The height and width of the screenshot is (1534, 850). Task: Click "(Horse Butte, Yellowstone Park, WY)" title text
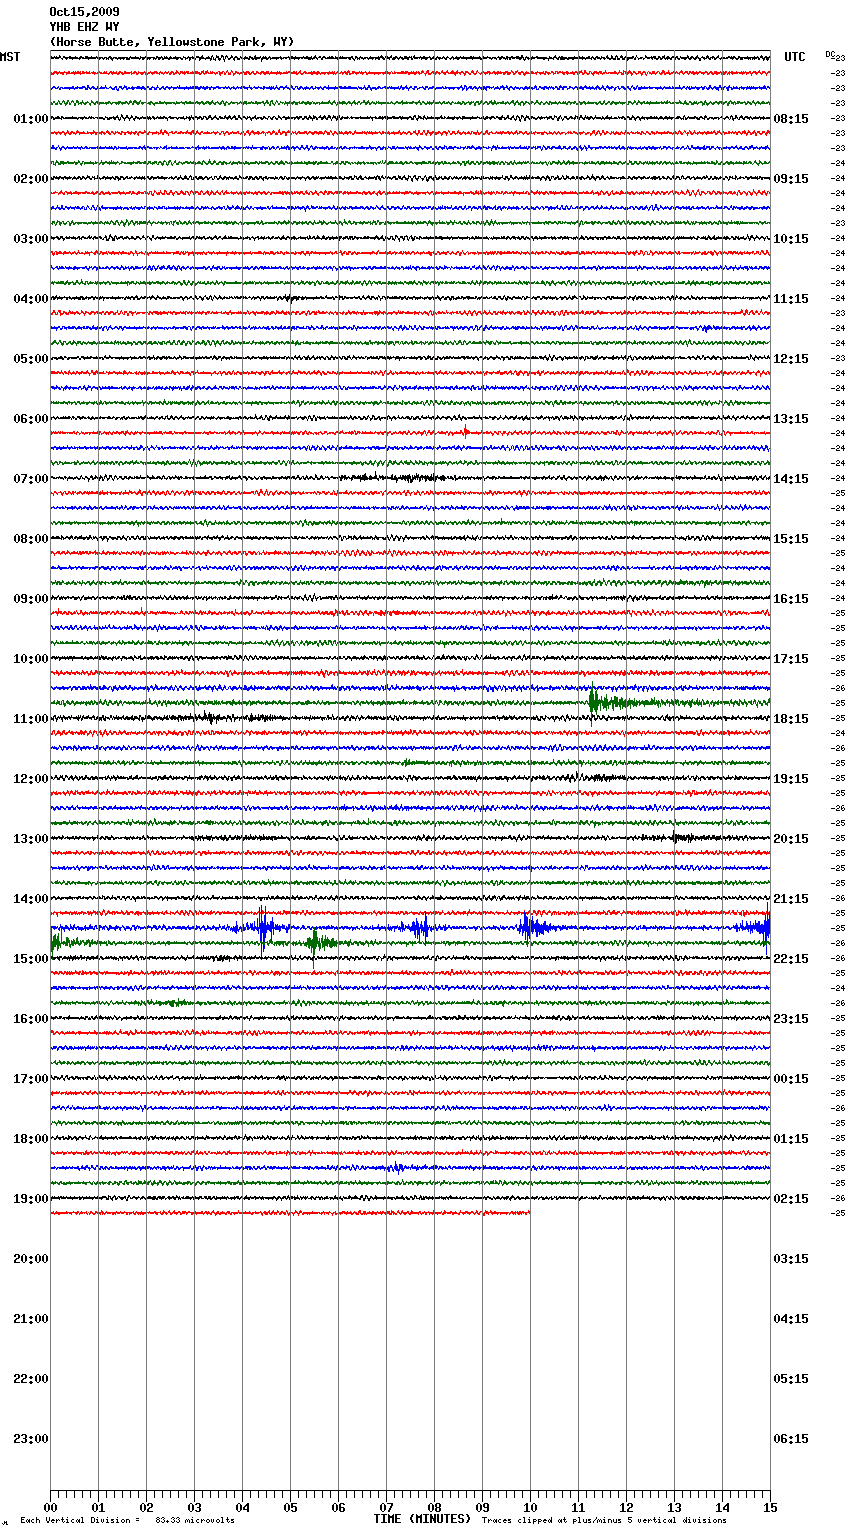(172, 42)
